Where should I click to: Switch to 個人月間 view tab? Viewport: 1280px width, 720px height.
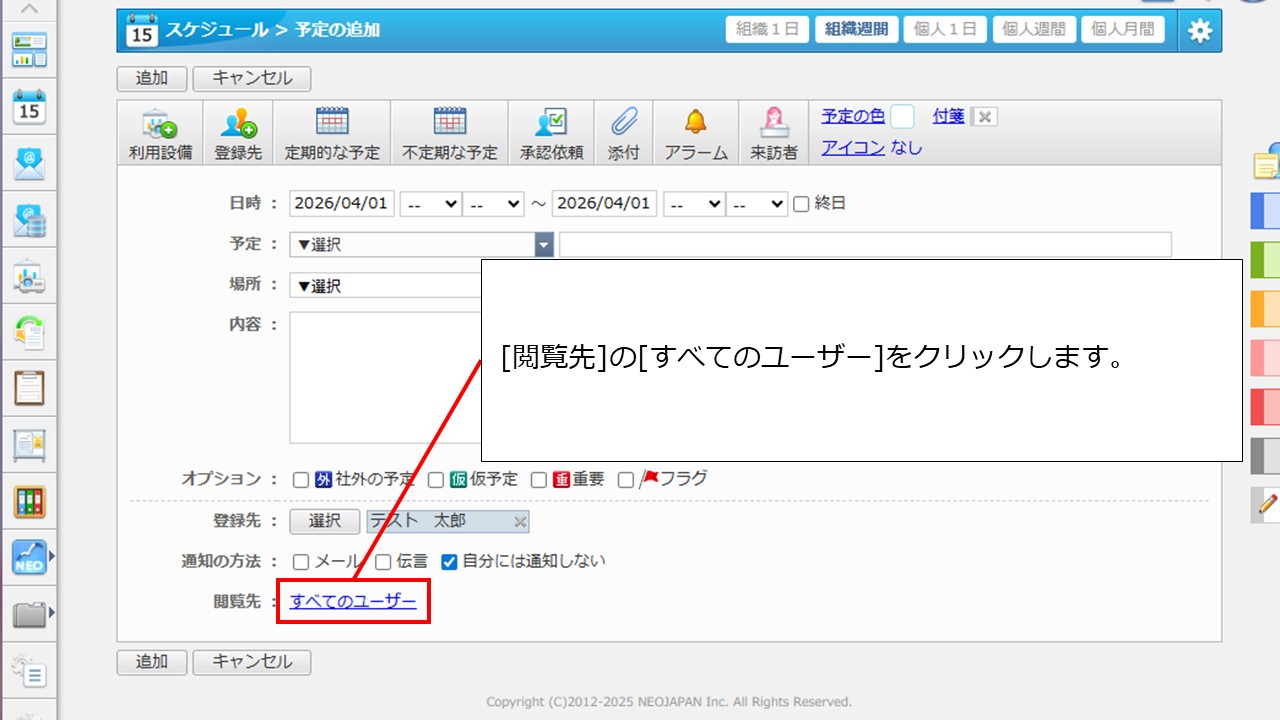click(x=1123, y=30)
